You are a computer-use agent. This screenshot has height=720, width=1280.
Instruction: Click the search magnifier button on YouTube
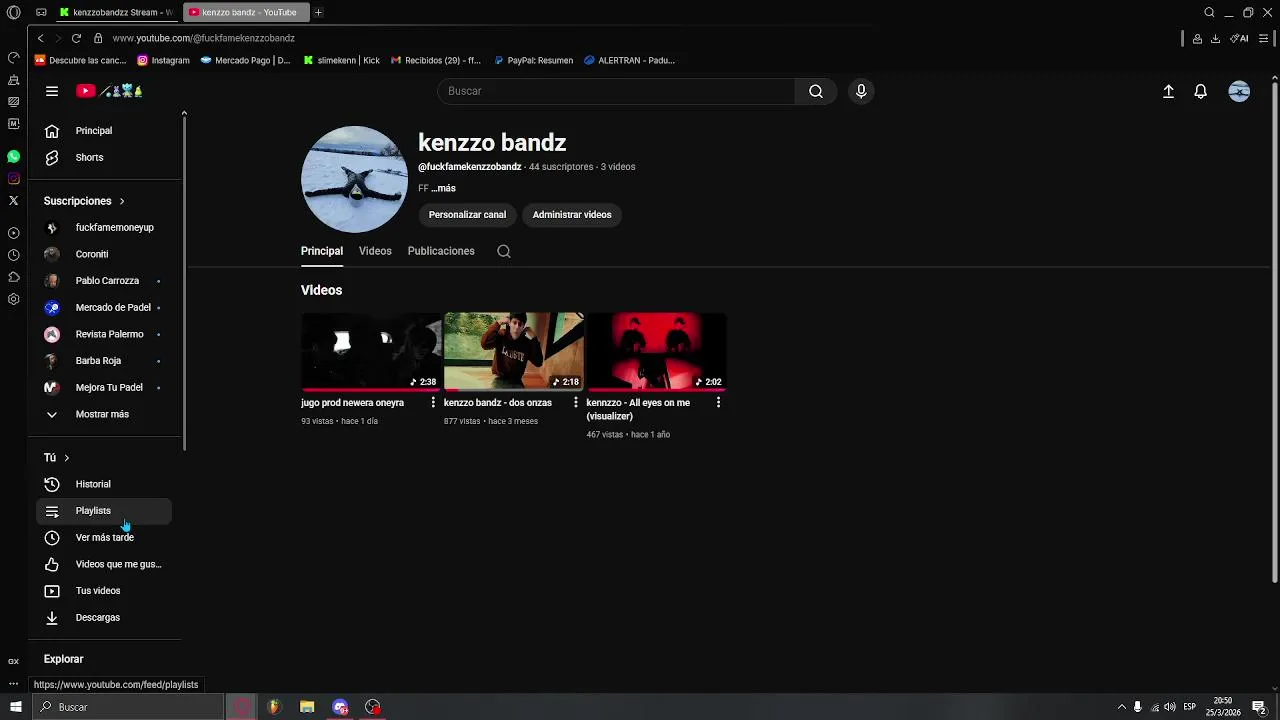tap(816, 91)
